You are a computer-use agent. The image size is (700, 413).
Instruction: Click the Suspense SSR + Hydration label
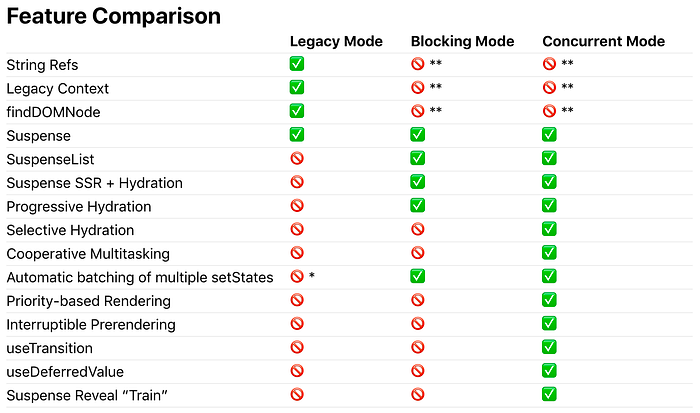pos(95,183)
